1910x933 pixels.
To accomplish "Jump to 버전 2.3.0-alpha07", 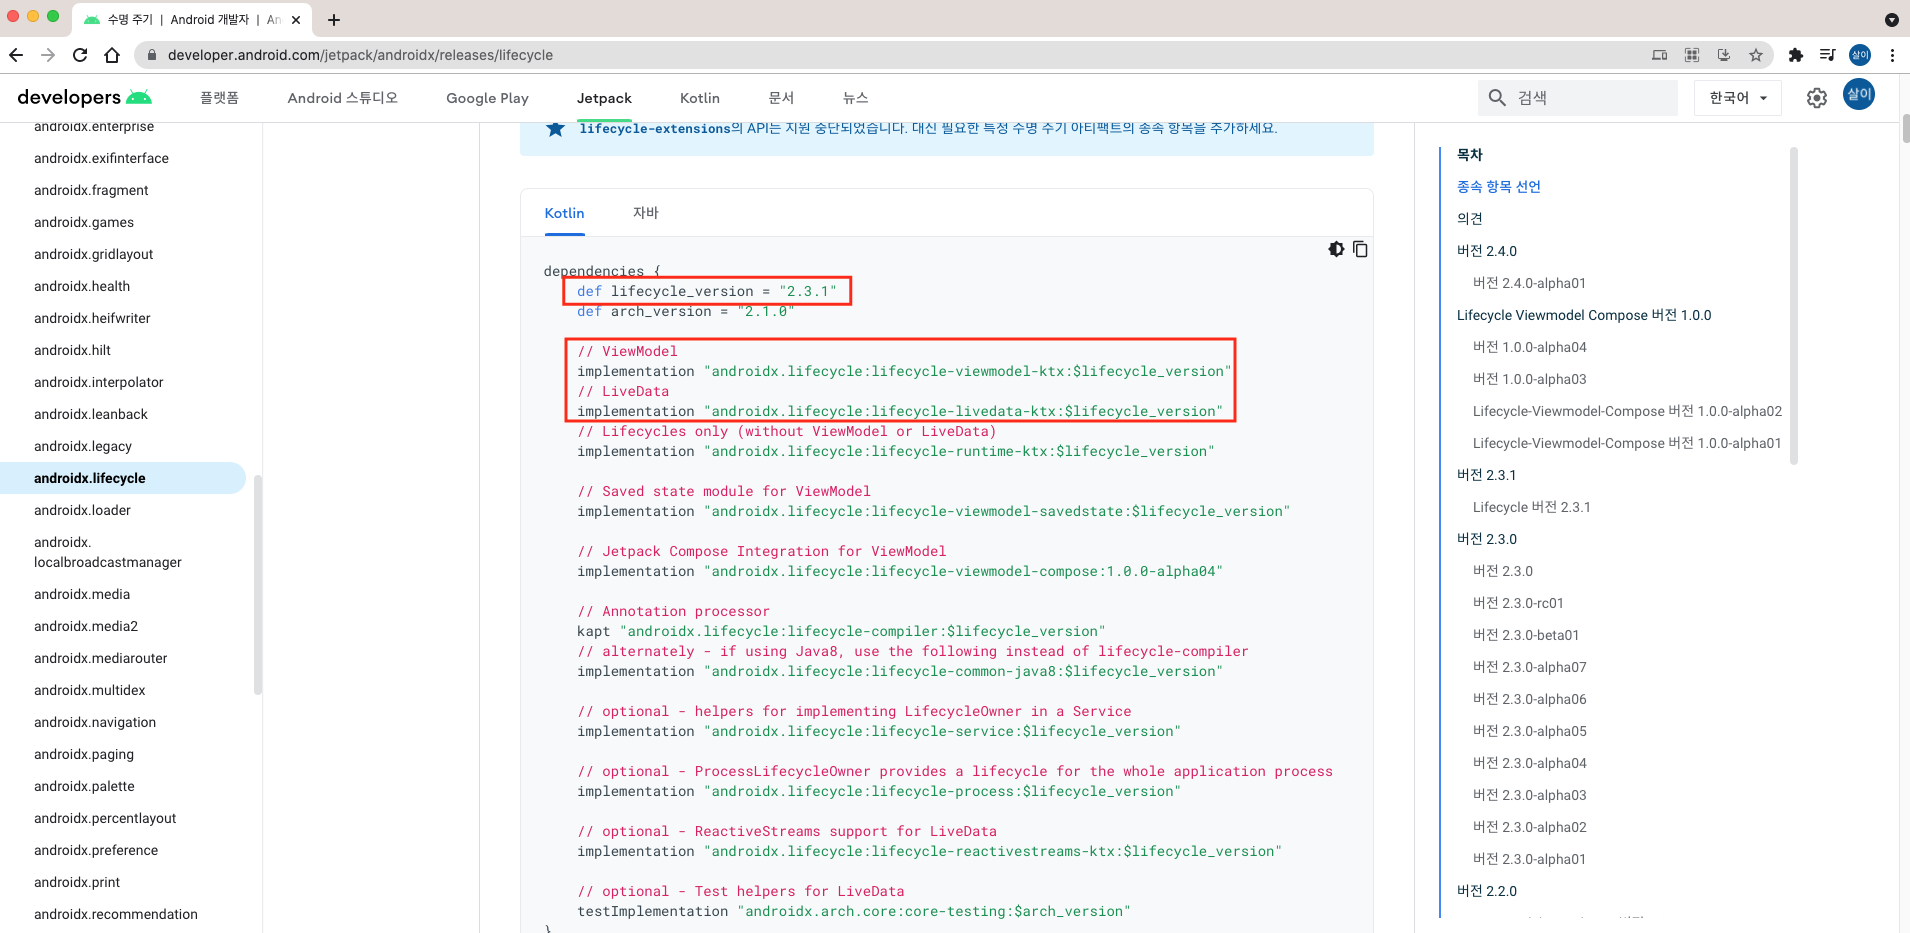I will pyautogui.click(x=1529, y=667).
